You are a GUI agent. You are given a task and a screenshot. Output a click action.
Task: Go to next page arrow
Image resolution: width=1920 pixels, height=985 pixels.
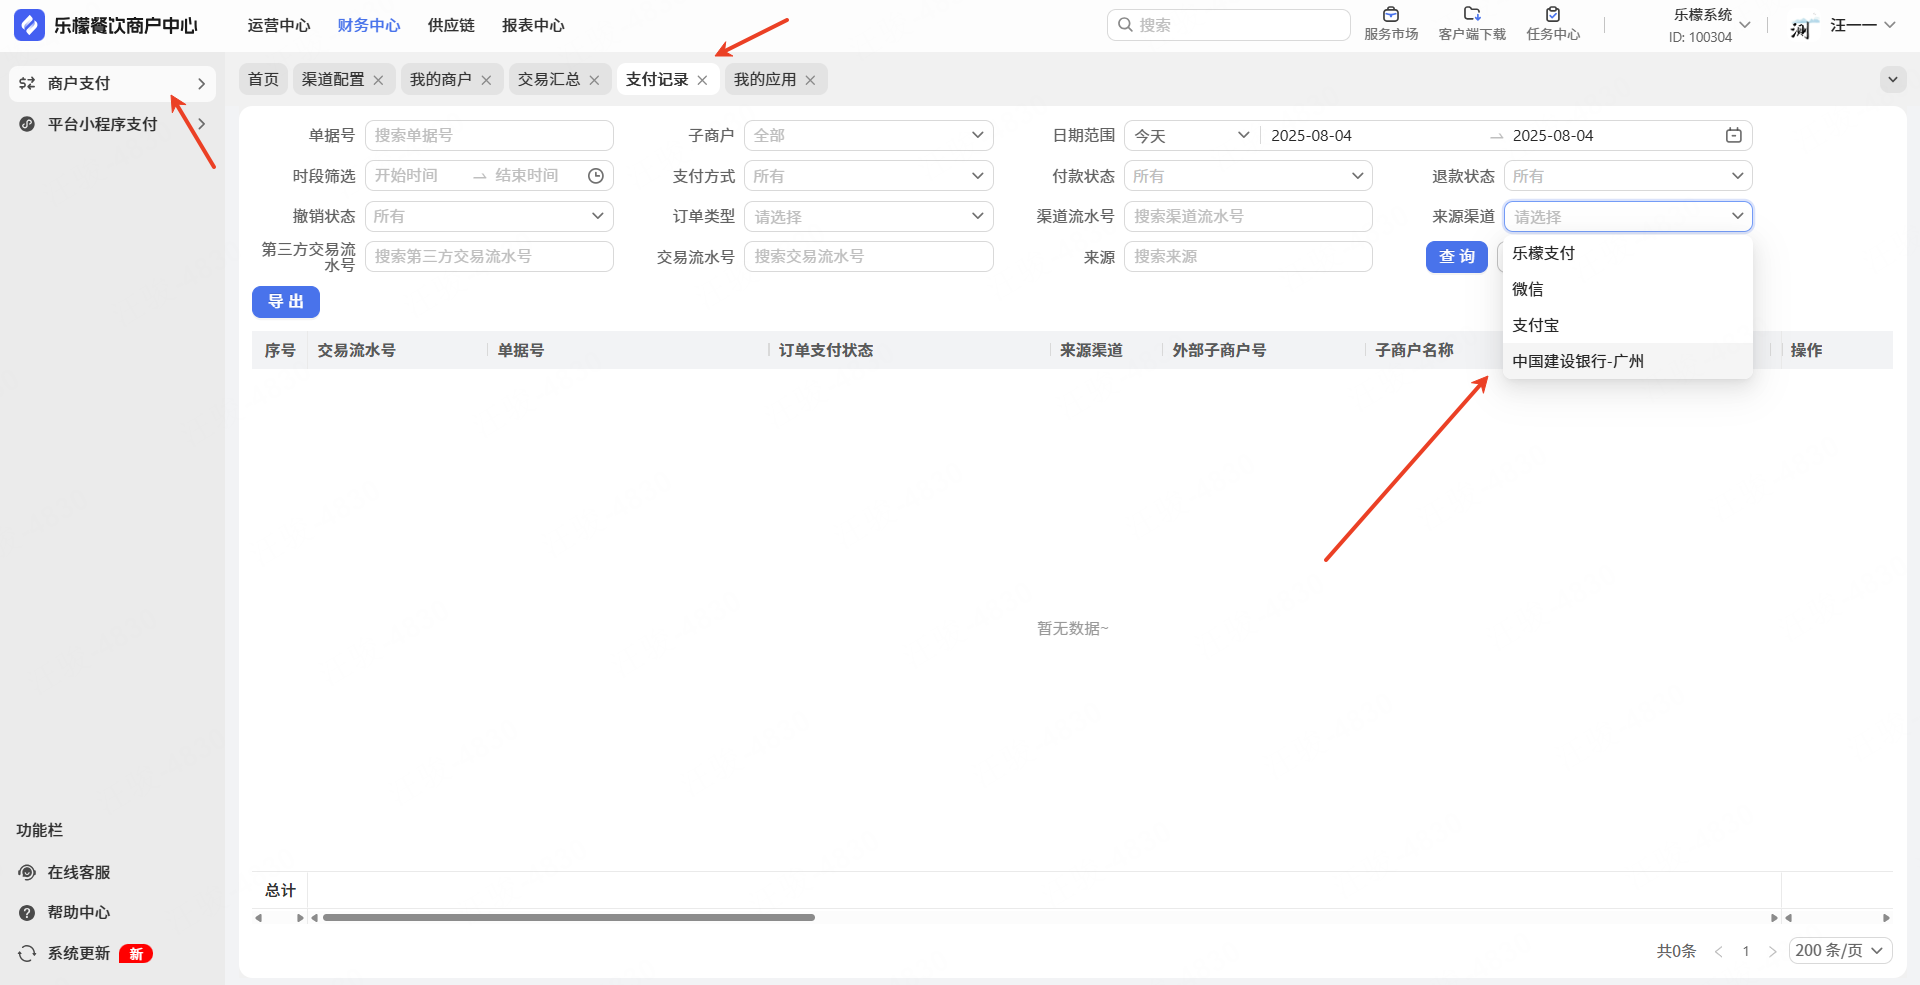1772,951
